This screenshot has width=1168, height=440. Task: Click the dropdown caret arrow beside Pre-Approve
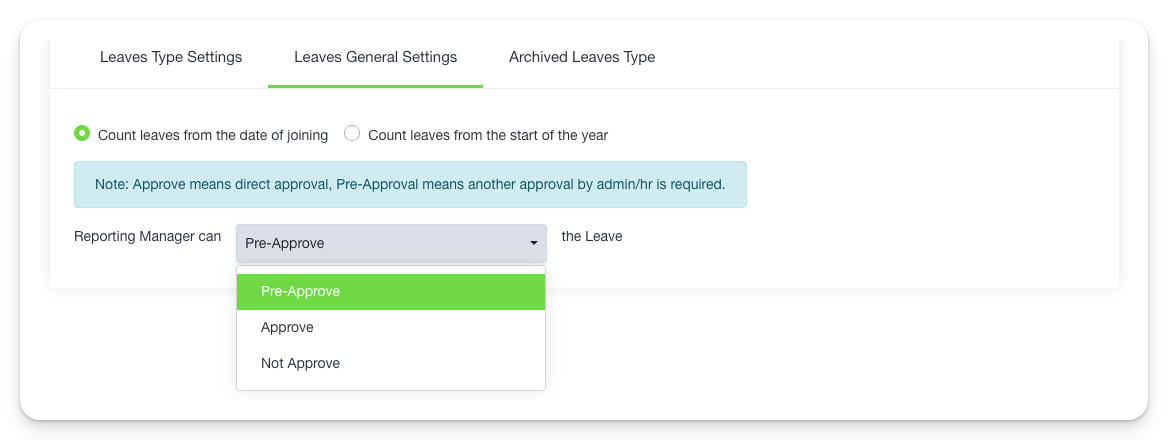[x=533, y=243]
